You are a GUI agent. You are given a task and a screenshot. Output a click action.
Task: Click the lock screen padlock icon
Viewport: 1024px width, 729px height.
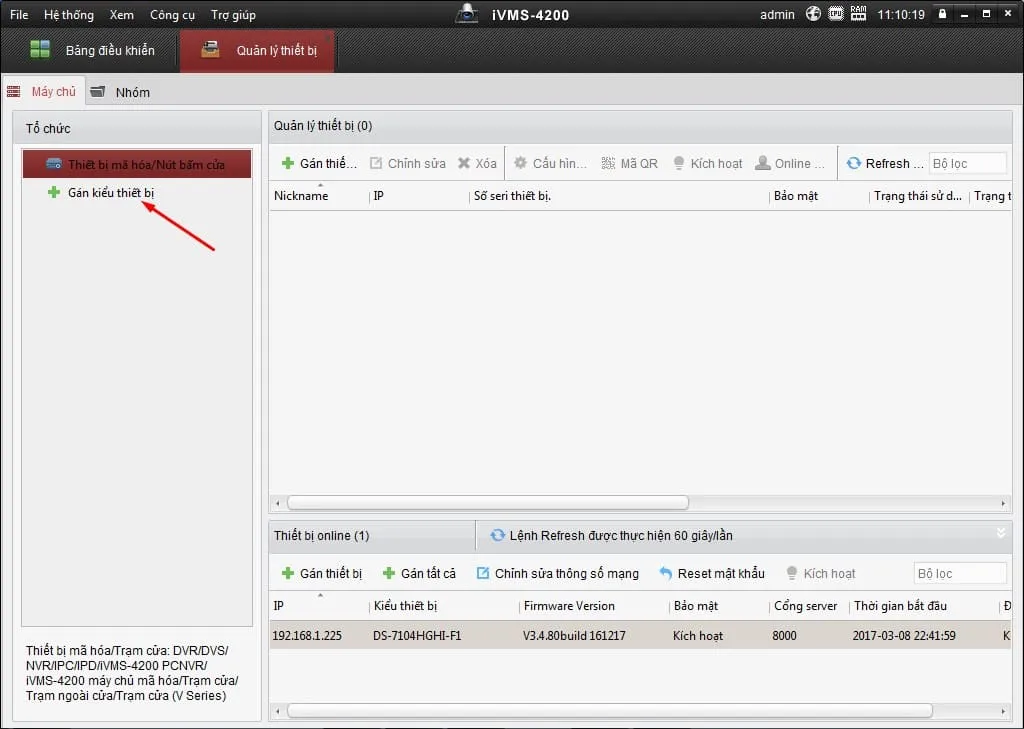click(941, 15)
